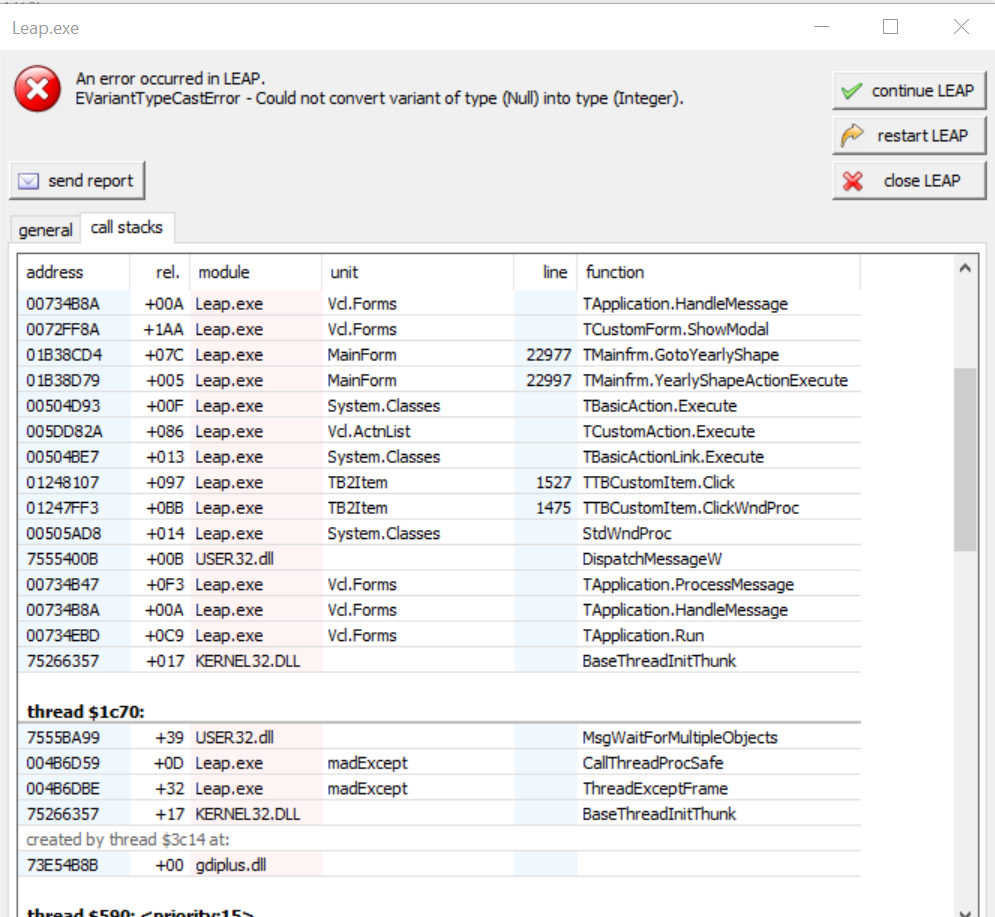Select address 7555BA99
The width and height of the screenshot is (995, 917).
point(63,737)
